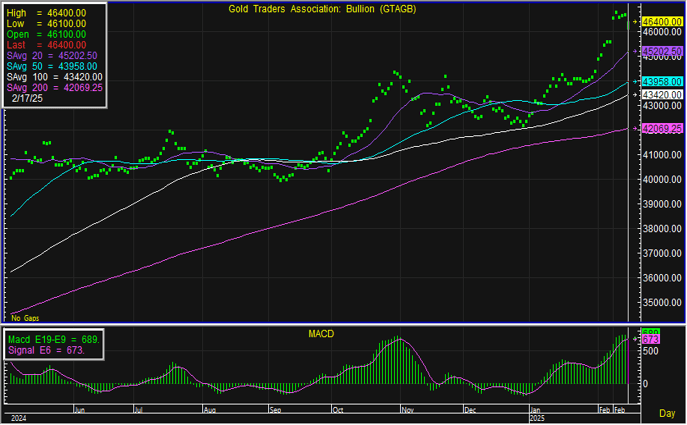Click the Macd E19-E9 legend line
The height and width of the screenshot is (425, 687).
coord(54,340)
